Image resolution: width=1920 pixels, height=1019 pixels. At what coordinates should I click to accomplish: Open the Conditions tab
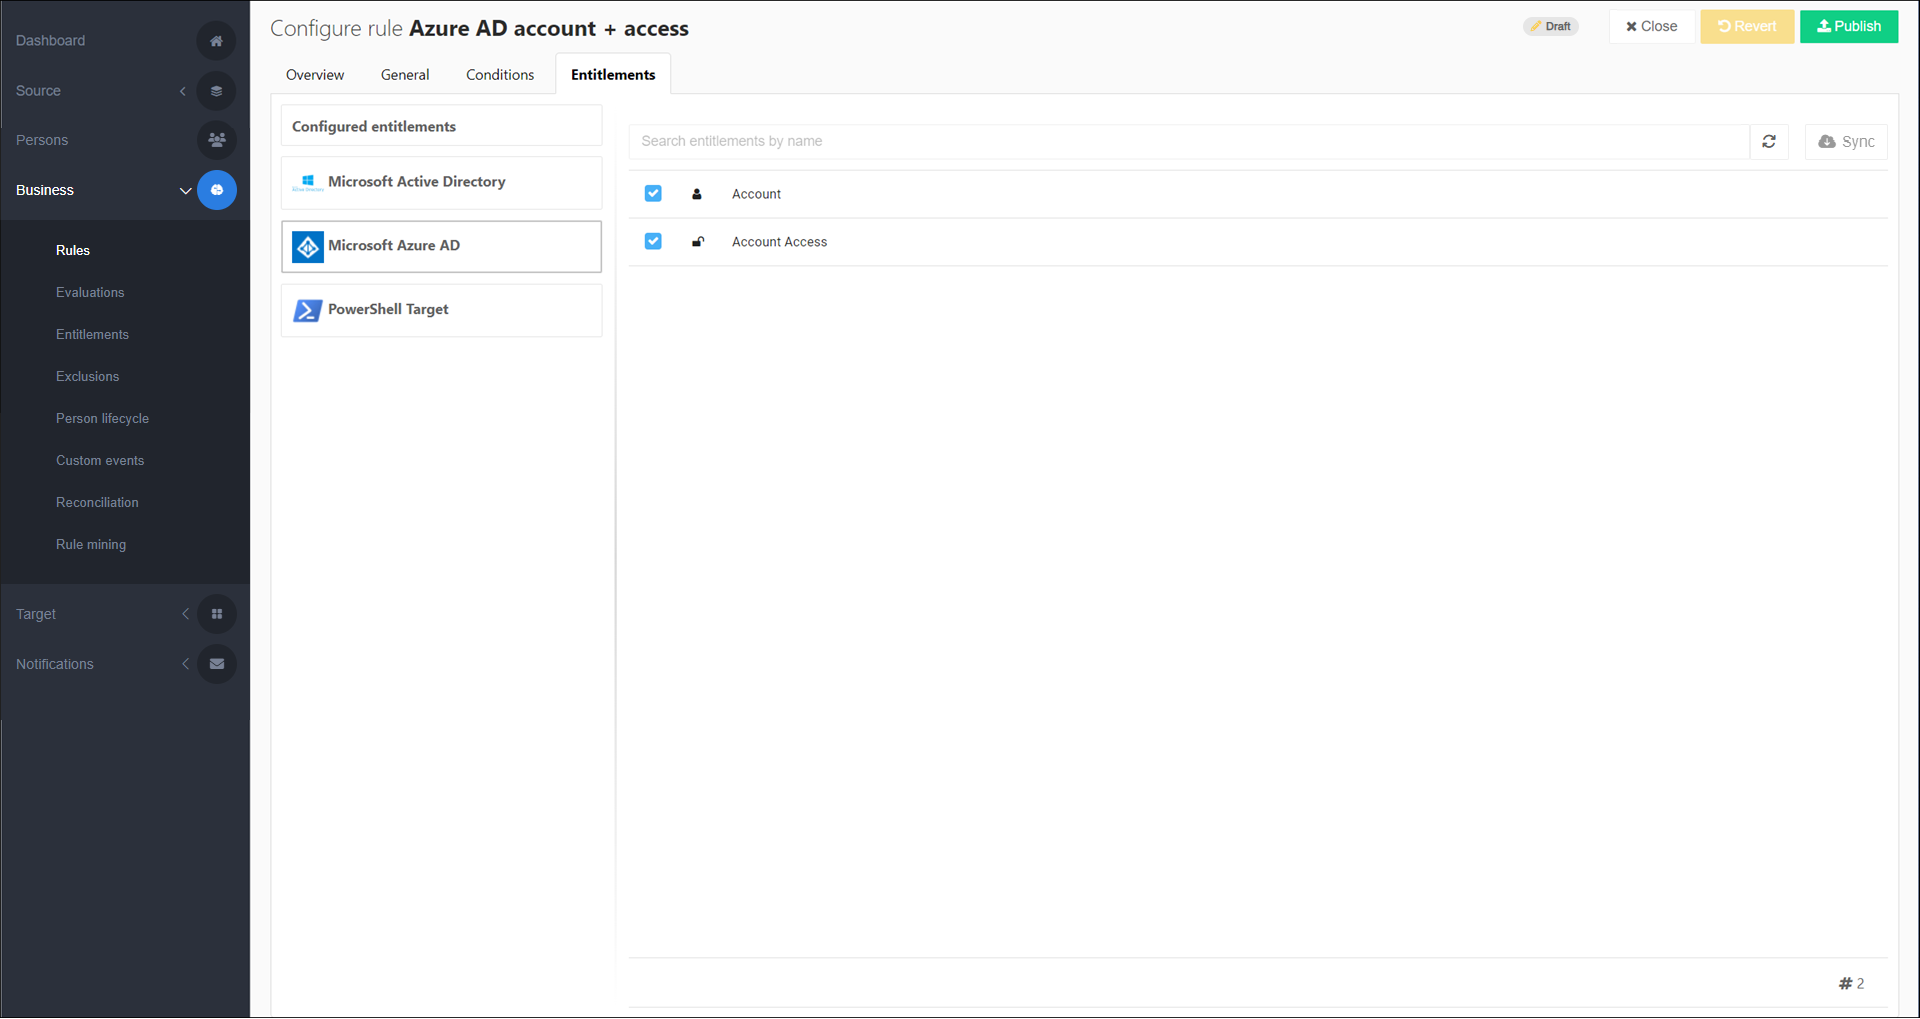click(x=500, y=75)
